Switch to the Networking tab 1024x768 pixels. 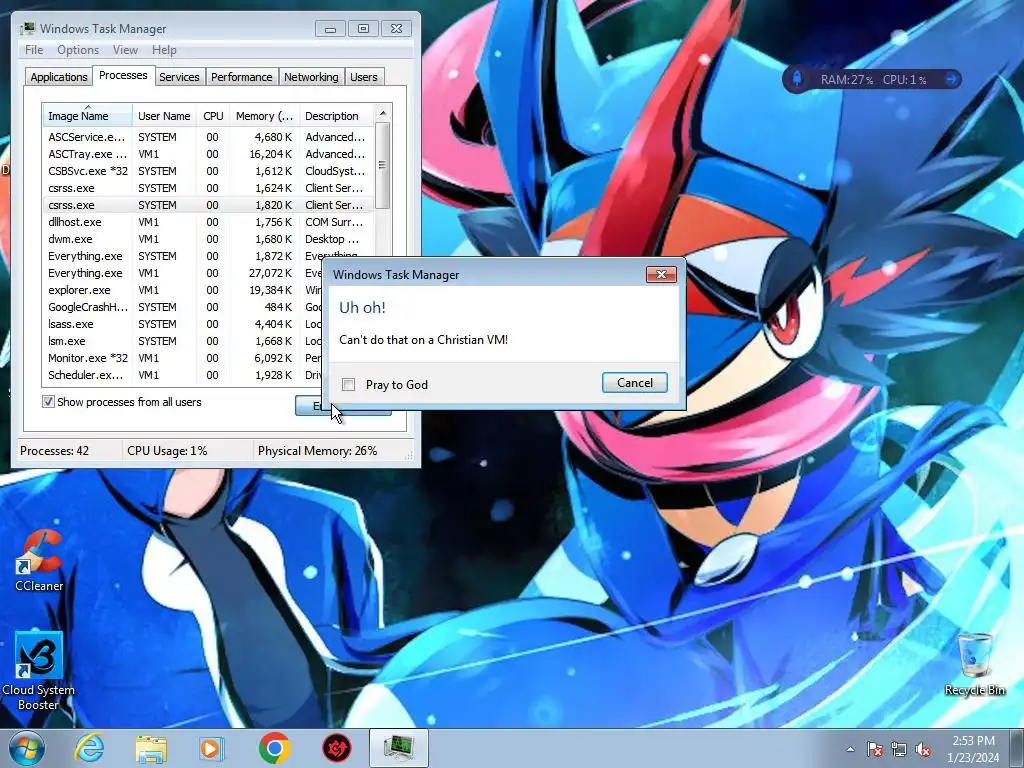tap(311, 76)
